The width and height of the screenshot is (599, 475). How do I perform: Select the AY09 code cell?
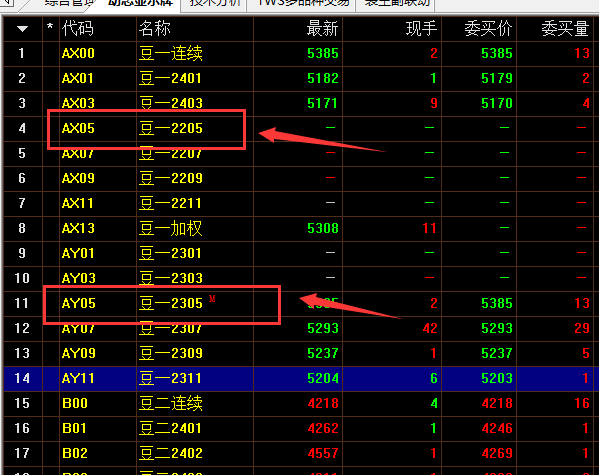click(x=78, y=353)
